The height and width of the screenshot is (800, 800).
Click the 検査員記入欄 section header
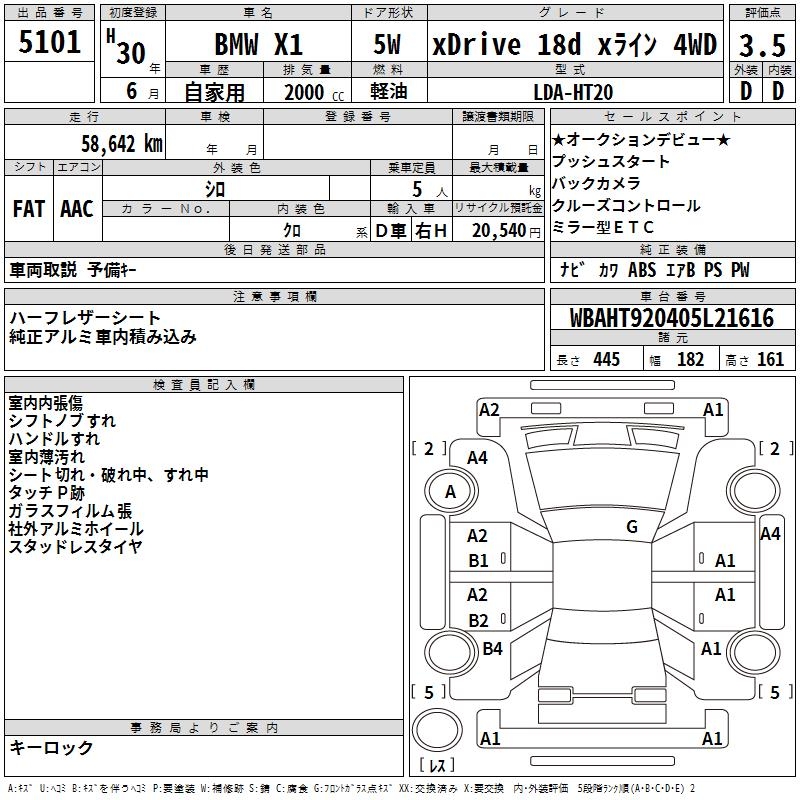(204, 385)
